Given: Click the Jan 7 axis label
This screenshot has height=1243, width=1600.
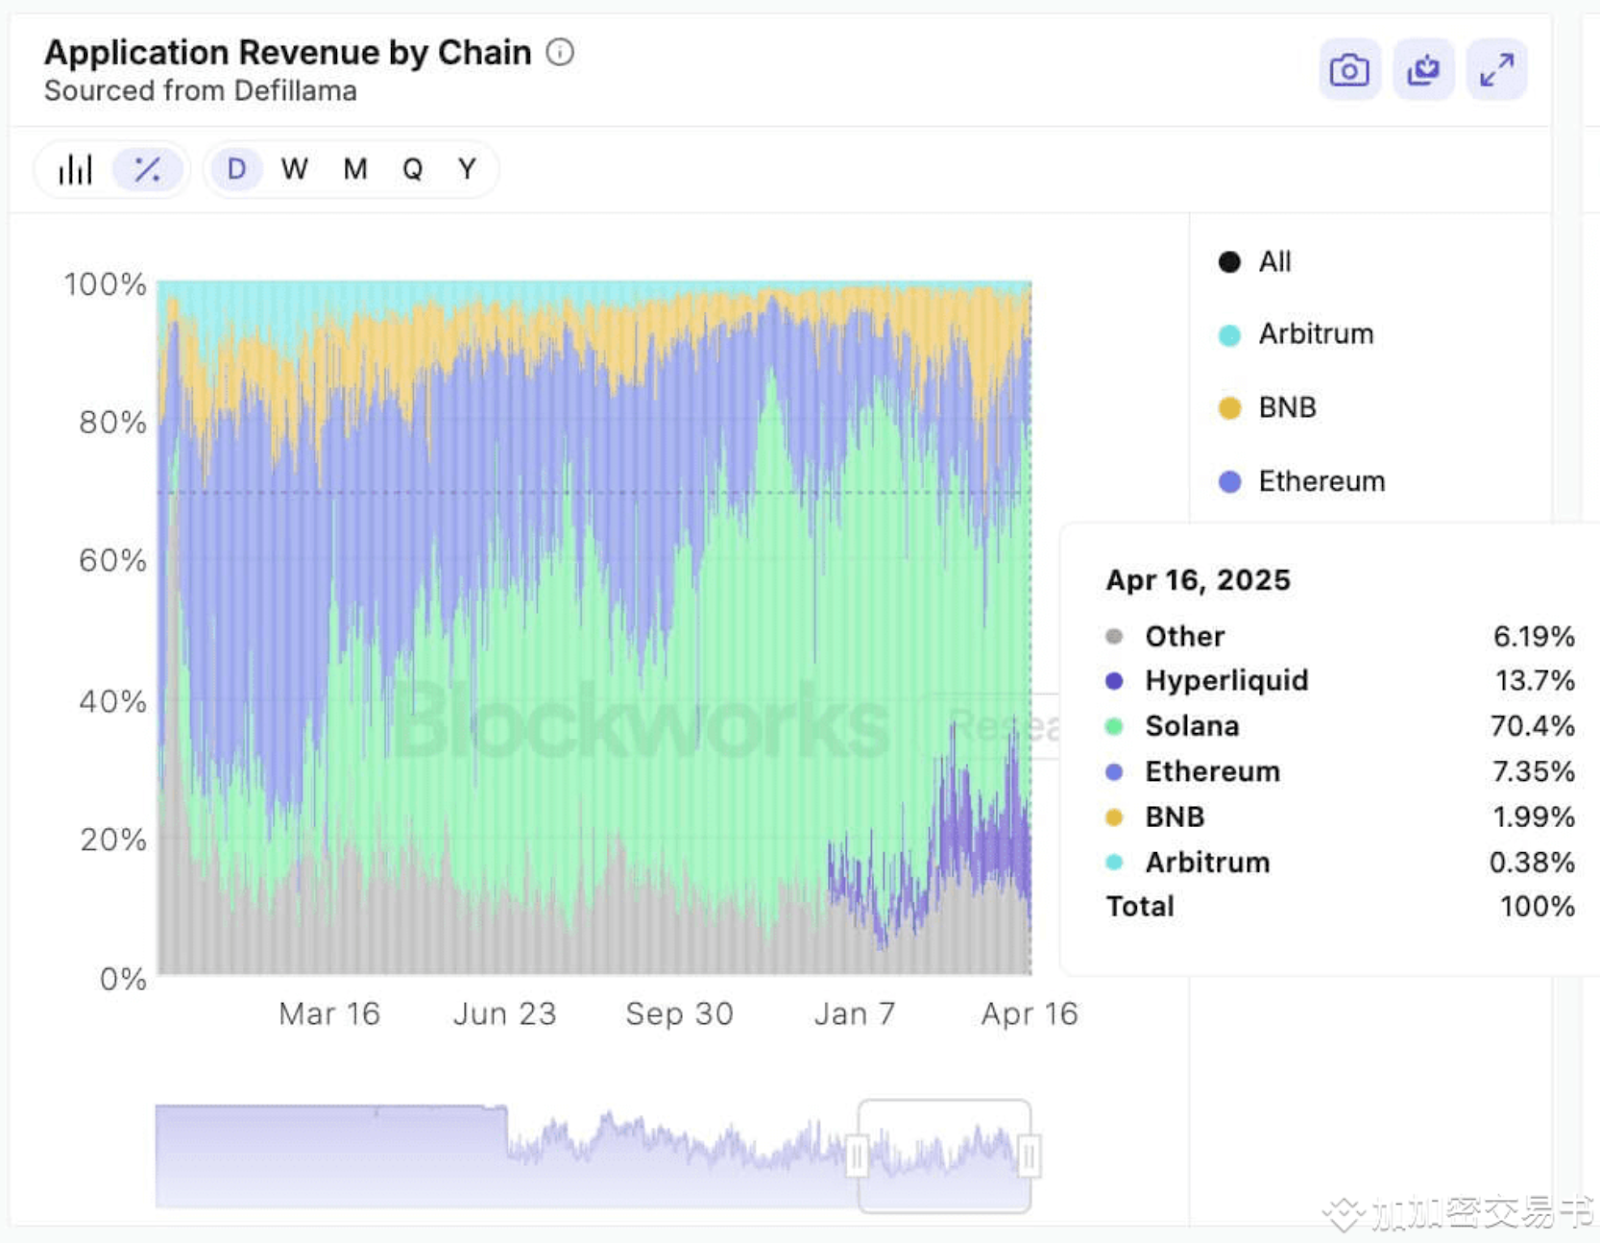Looking at the screenshot, I should (855, 1014).
